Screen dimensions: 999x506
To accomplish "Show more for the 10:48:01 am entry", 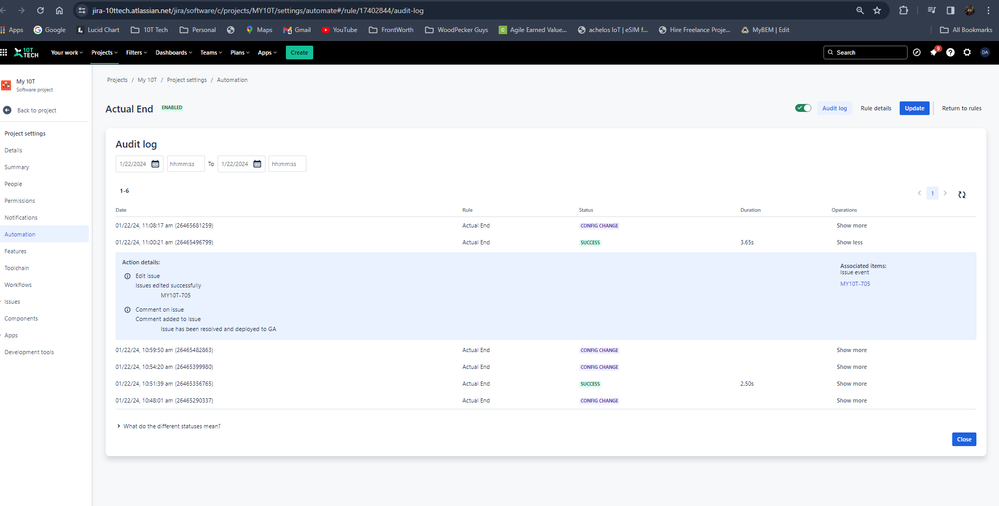I will 851,401.
